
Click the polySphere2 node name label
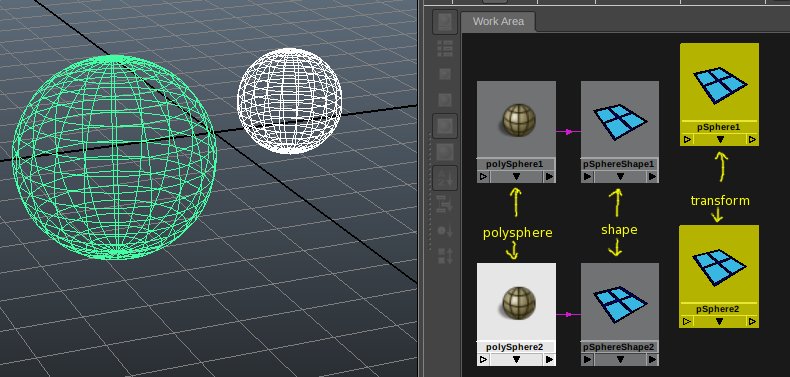click(516, 347)
